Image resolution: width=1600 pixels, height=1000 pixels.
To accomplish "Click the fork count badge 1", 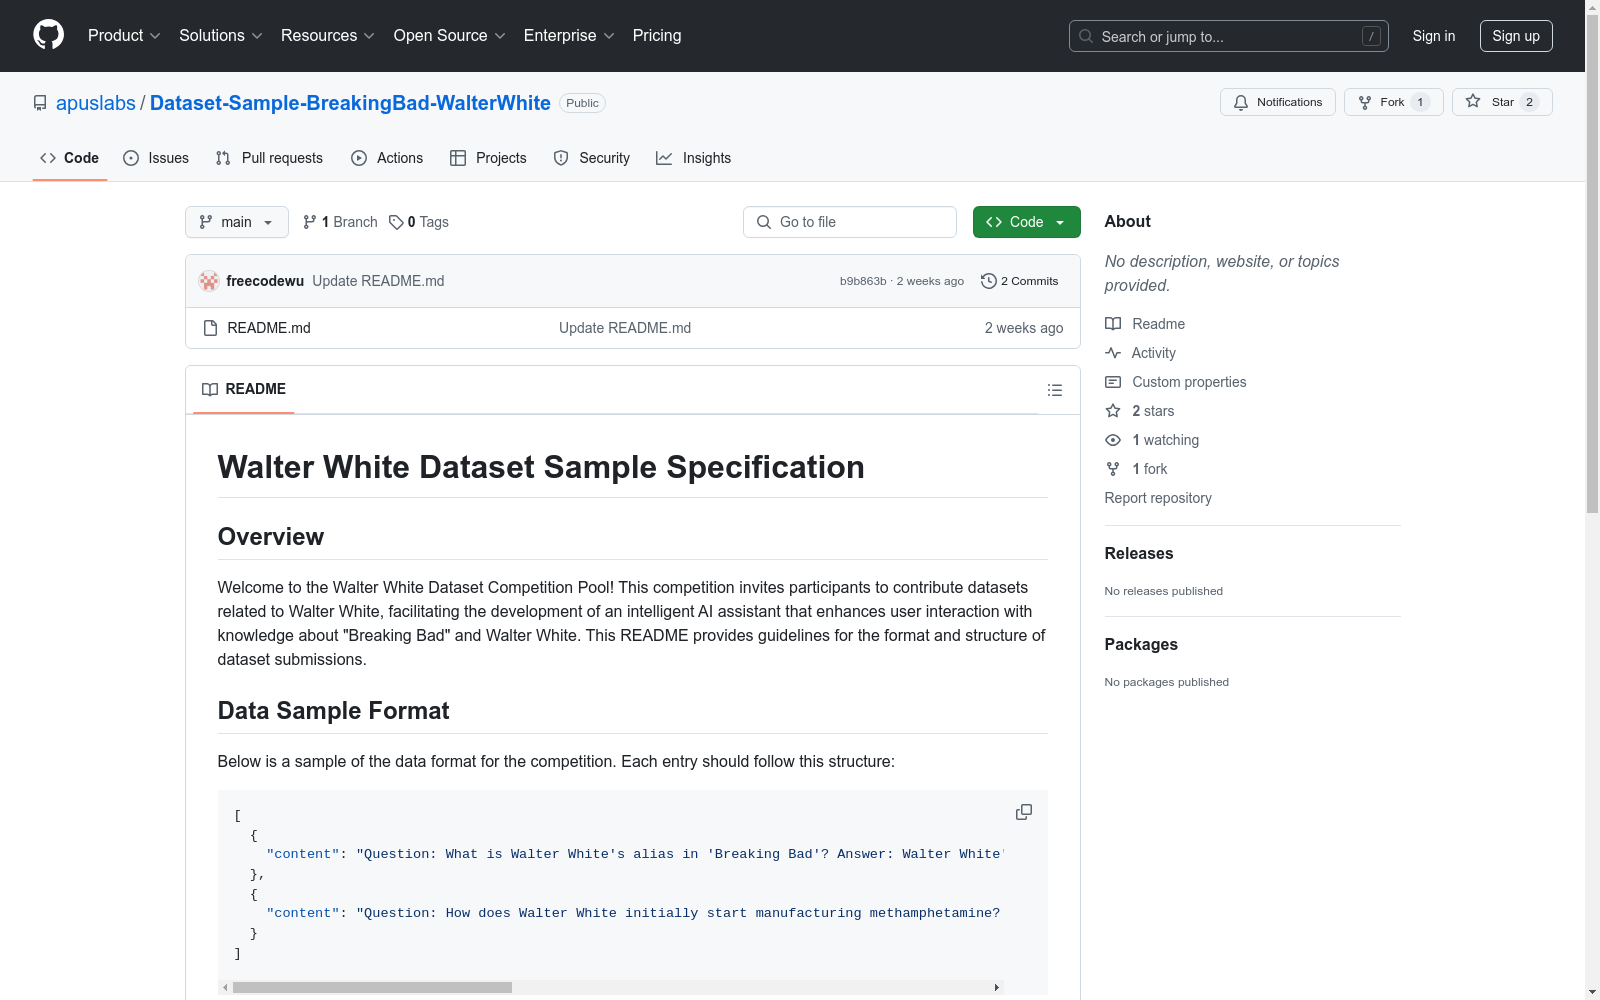I will pyautogui.click(x=1420, y=102).
